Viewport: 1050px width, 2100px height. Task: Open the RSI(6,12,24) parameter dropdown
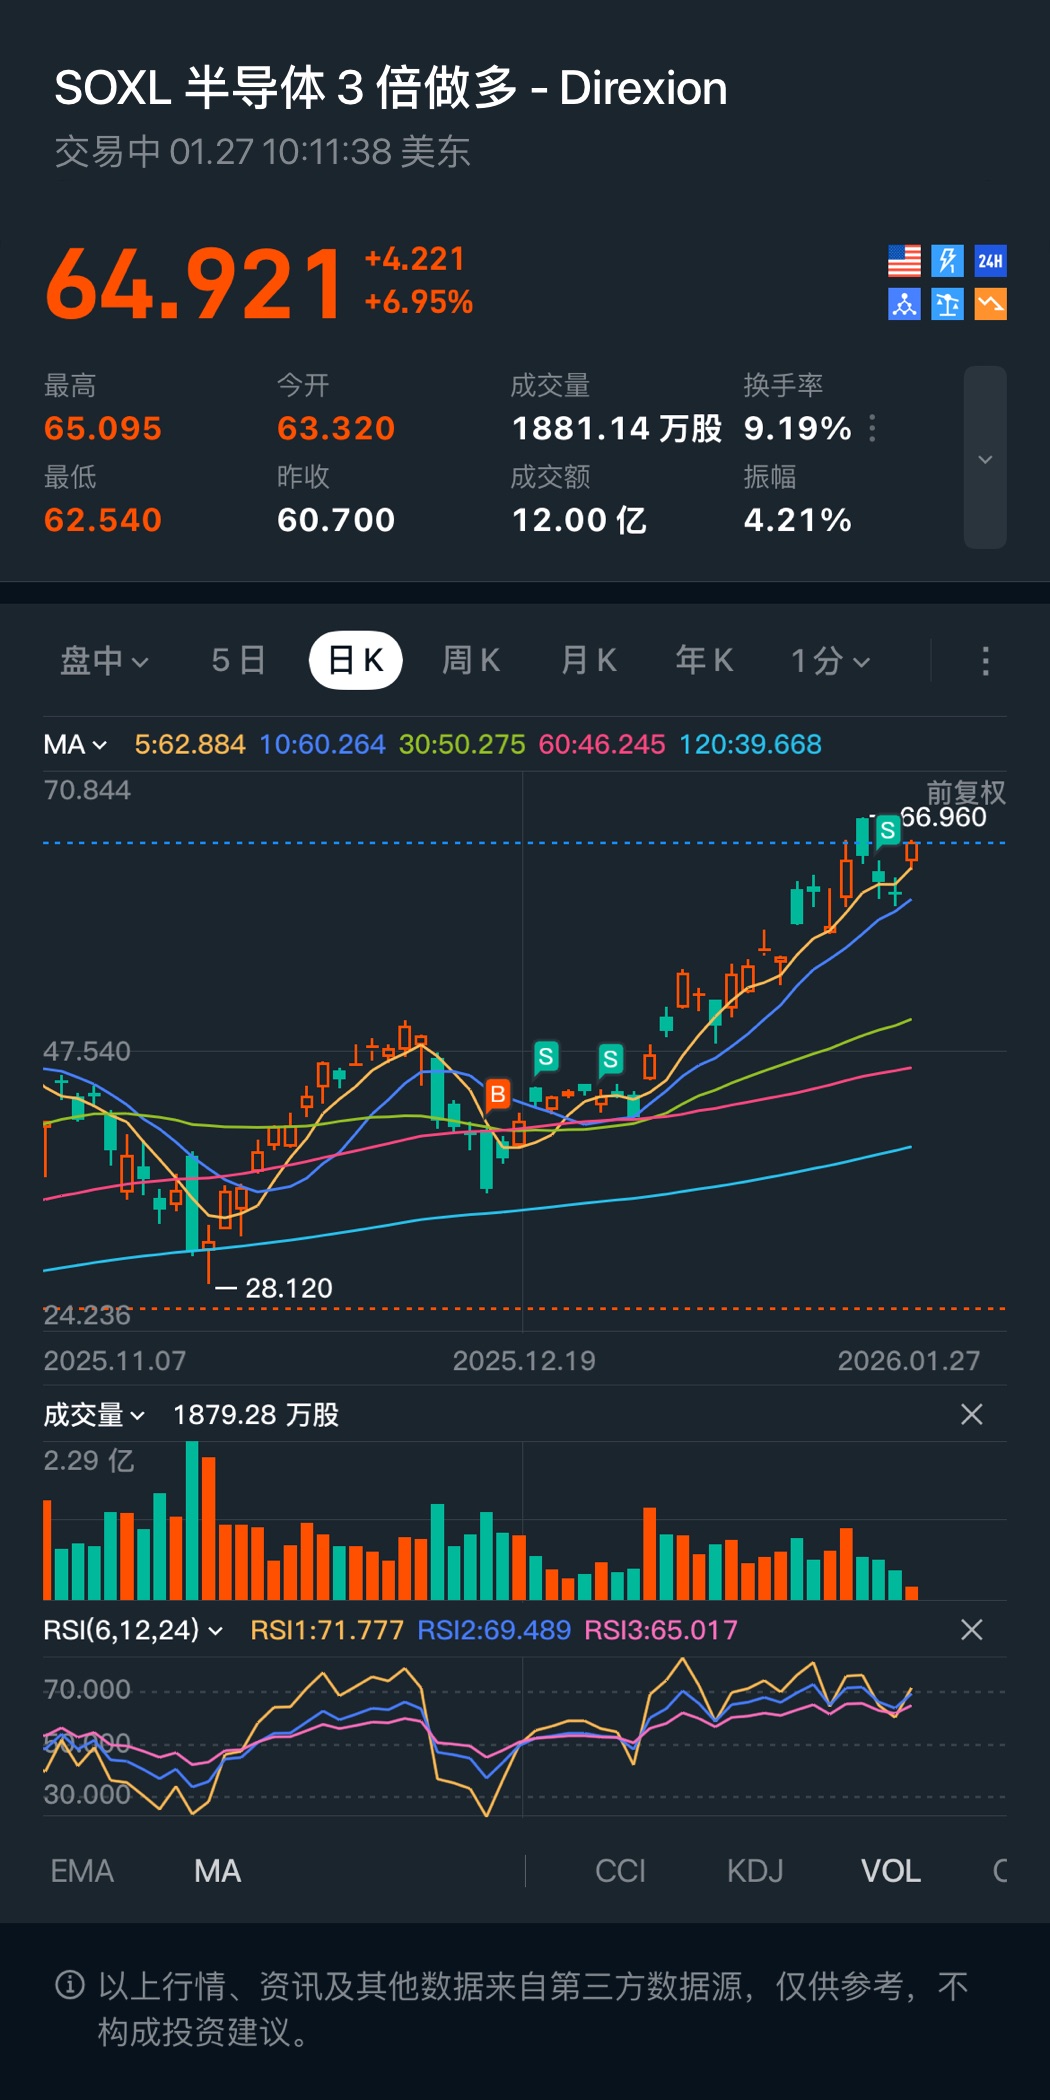click(x=132, y=1630)
